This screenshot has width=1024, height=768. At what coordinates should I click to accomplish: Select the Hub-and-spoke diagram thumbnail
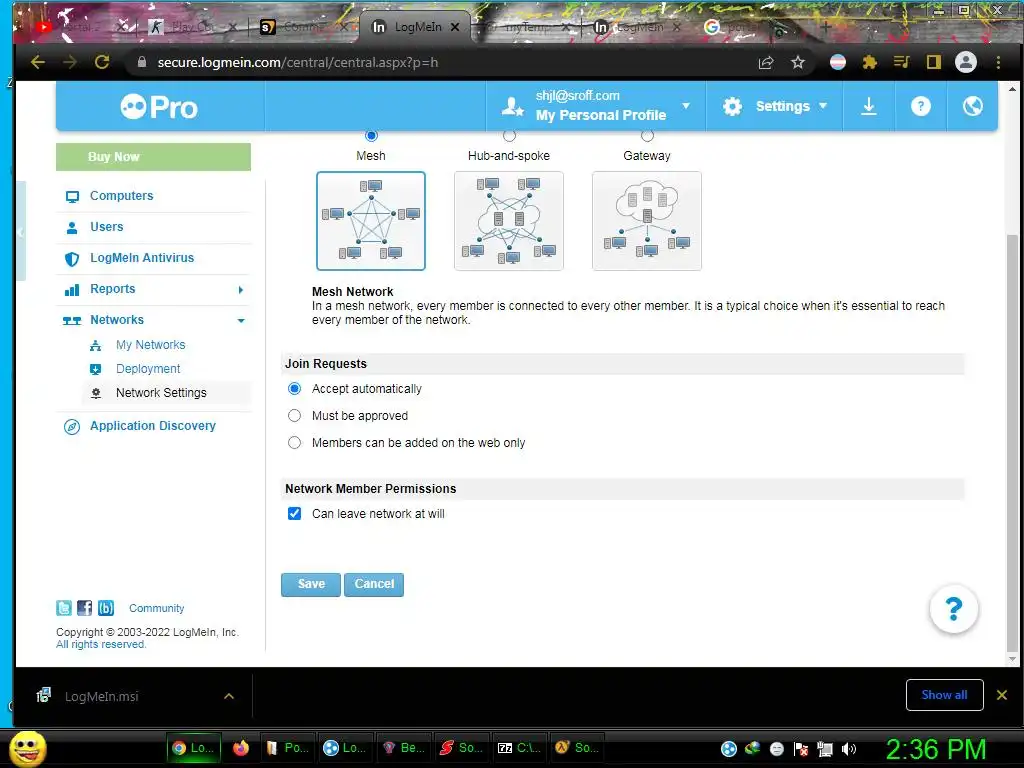click(509, 221)
